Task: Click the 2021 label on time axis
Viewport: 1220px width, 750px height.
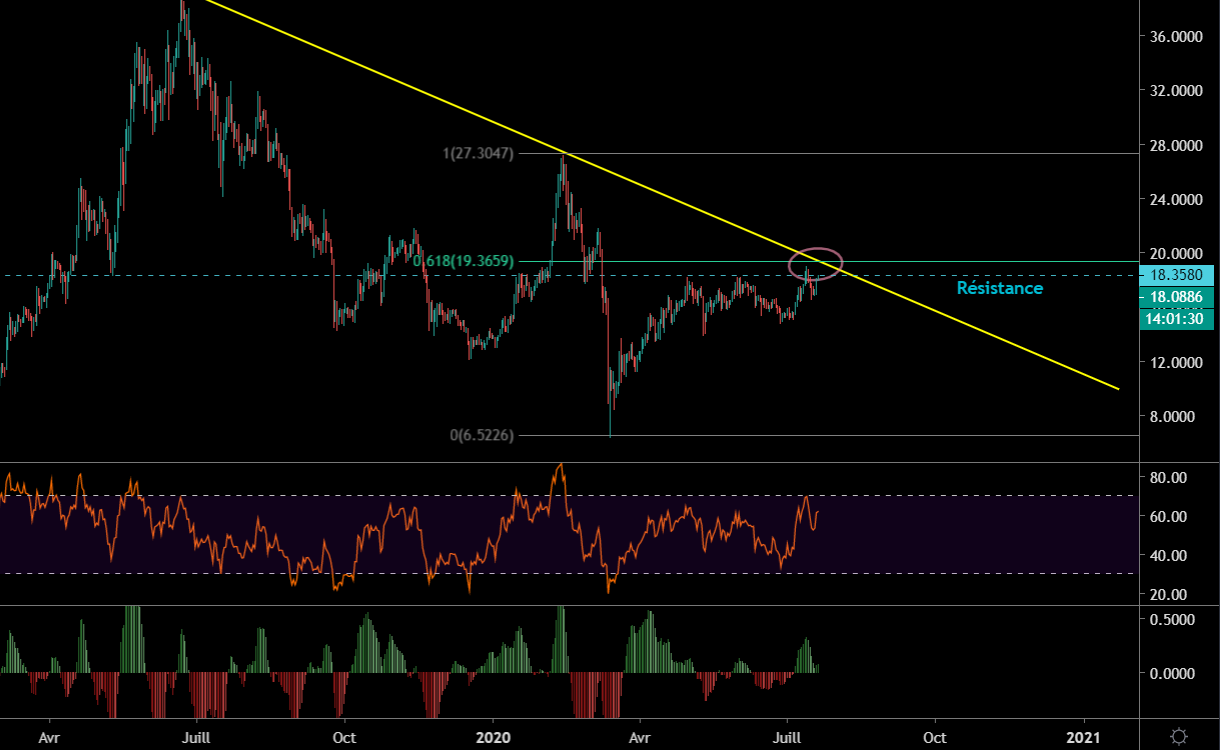Action: tap(1084, 736)
